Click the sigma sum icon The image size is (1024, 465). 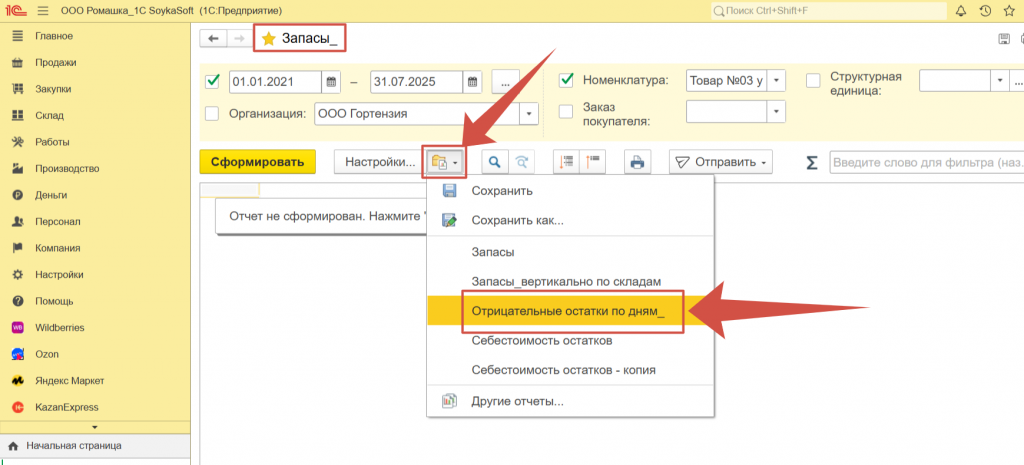812,162
